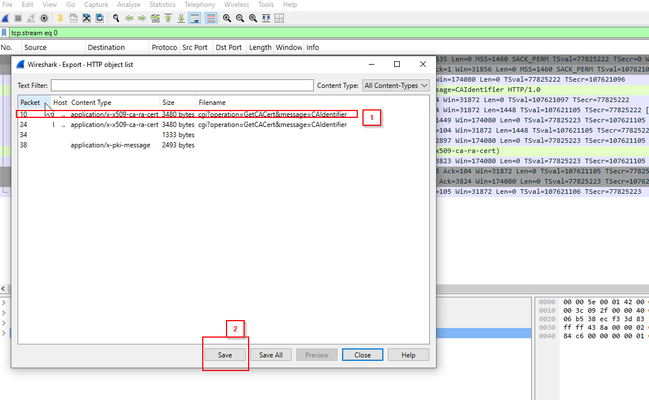Zoom in main window text
649x400 pixels.
[227, 18]
